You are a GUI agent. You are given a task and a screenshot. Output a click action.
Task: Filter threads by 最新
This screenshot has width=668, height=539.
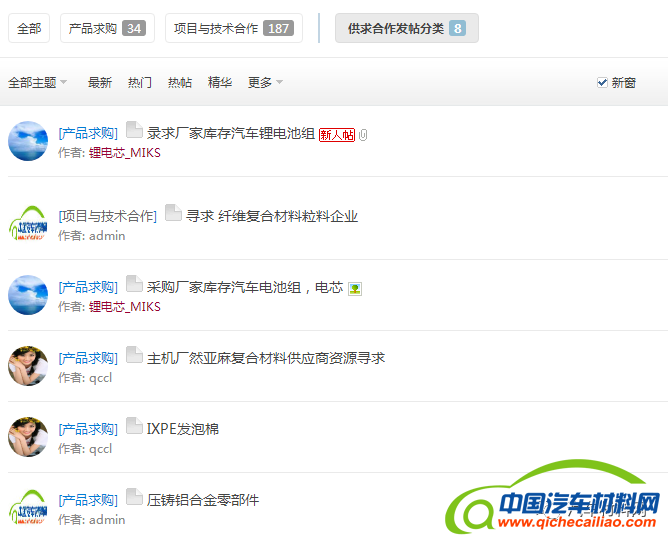[x=100, y=83]
